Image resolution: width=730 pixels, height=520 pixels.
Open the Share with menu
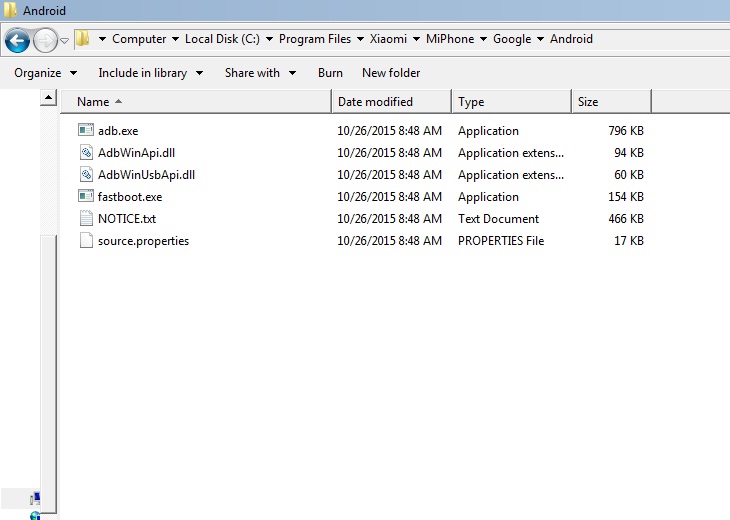pos(260,73)
